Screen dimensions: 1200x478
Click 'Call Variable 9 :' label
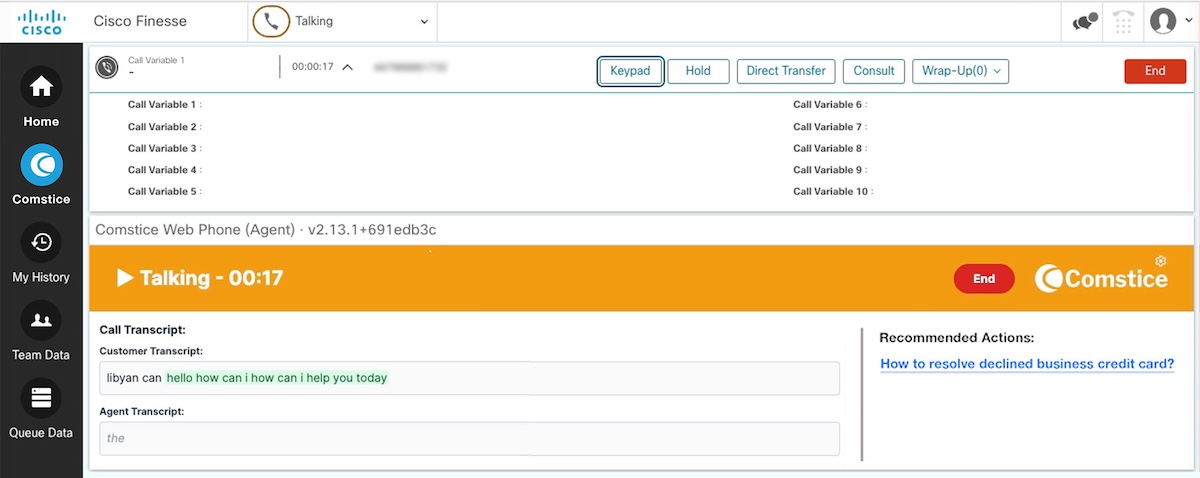pyautogui.click(x=830, y=170)
